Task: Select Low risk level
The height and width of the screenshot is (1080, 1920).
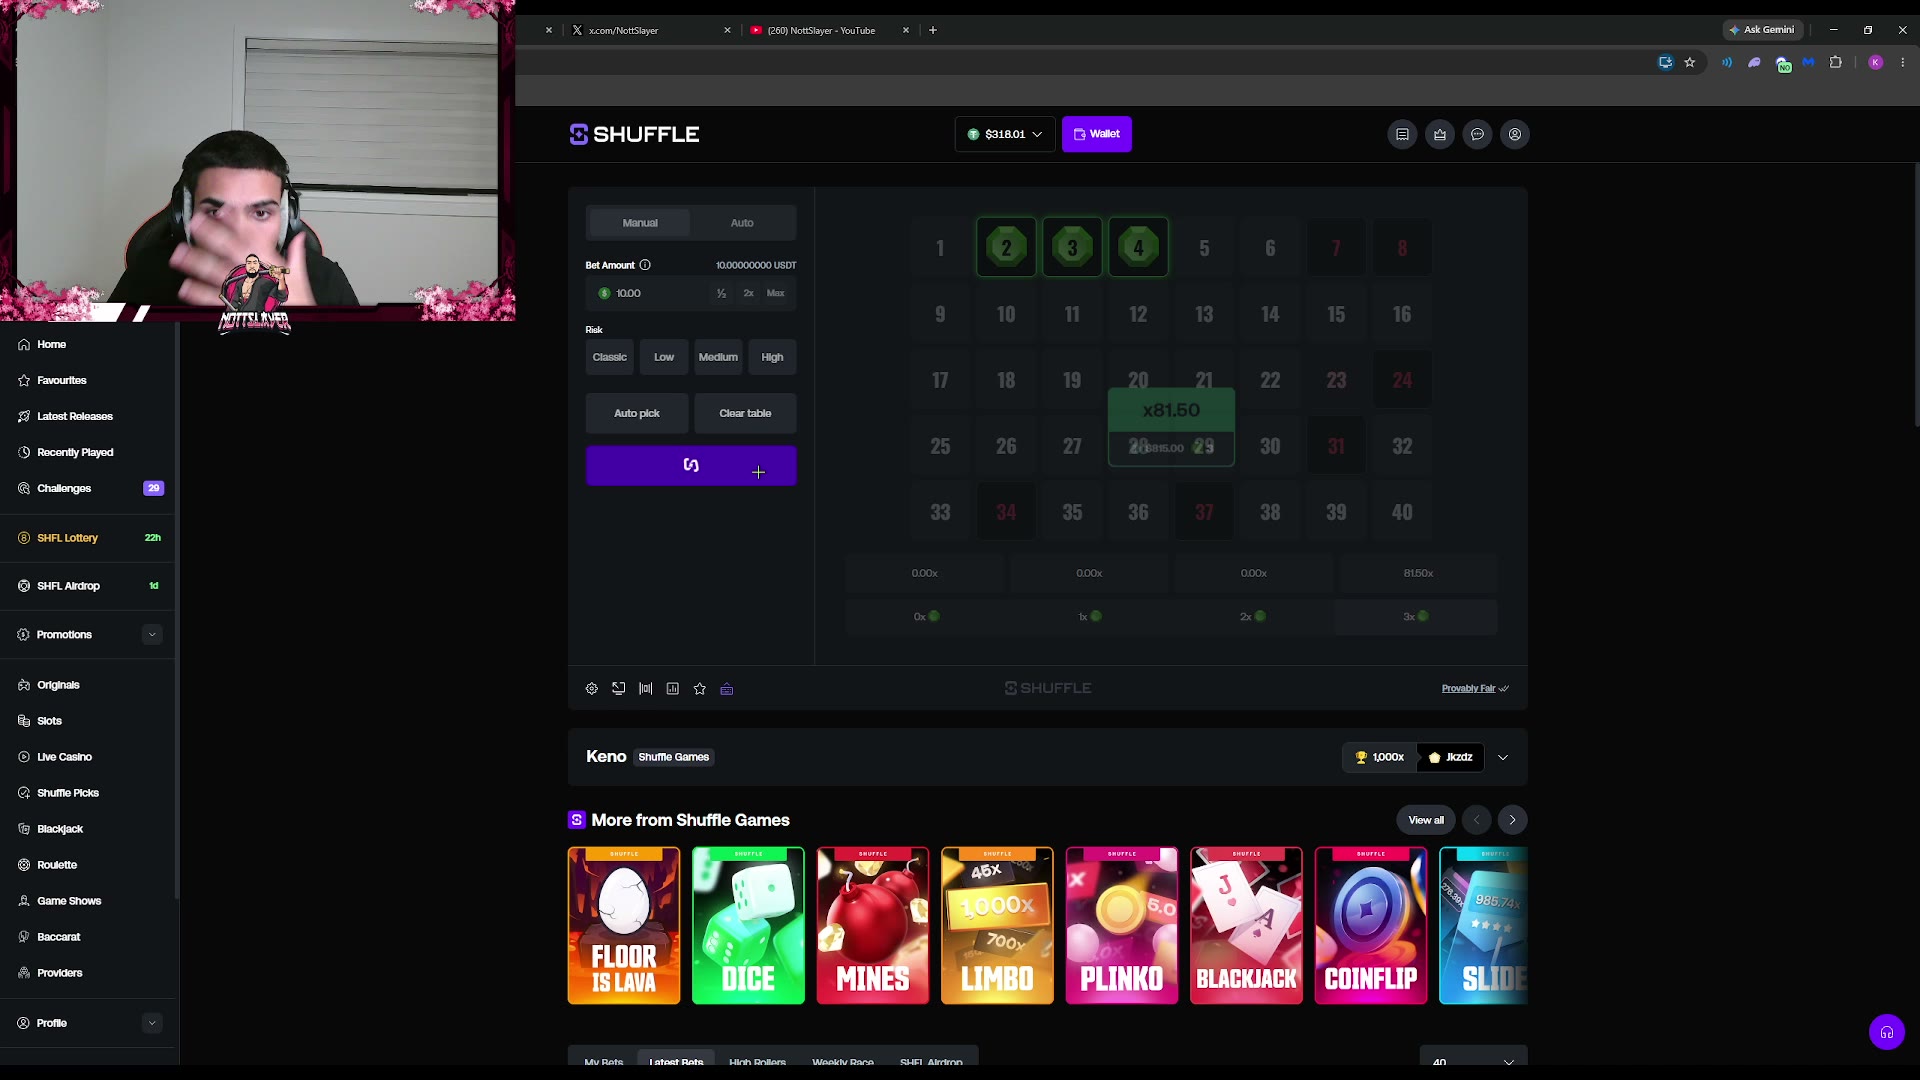Action: point(664,357)
